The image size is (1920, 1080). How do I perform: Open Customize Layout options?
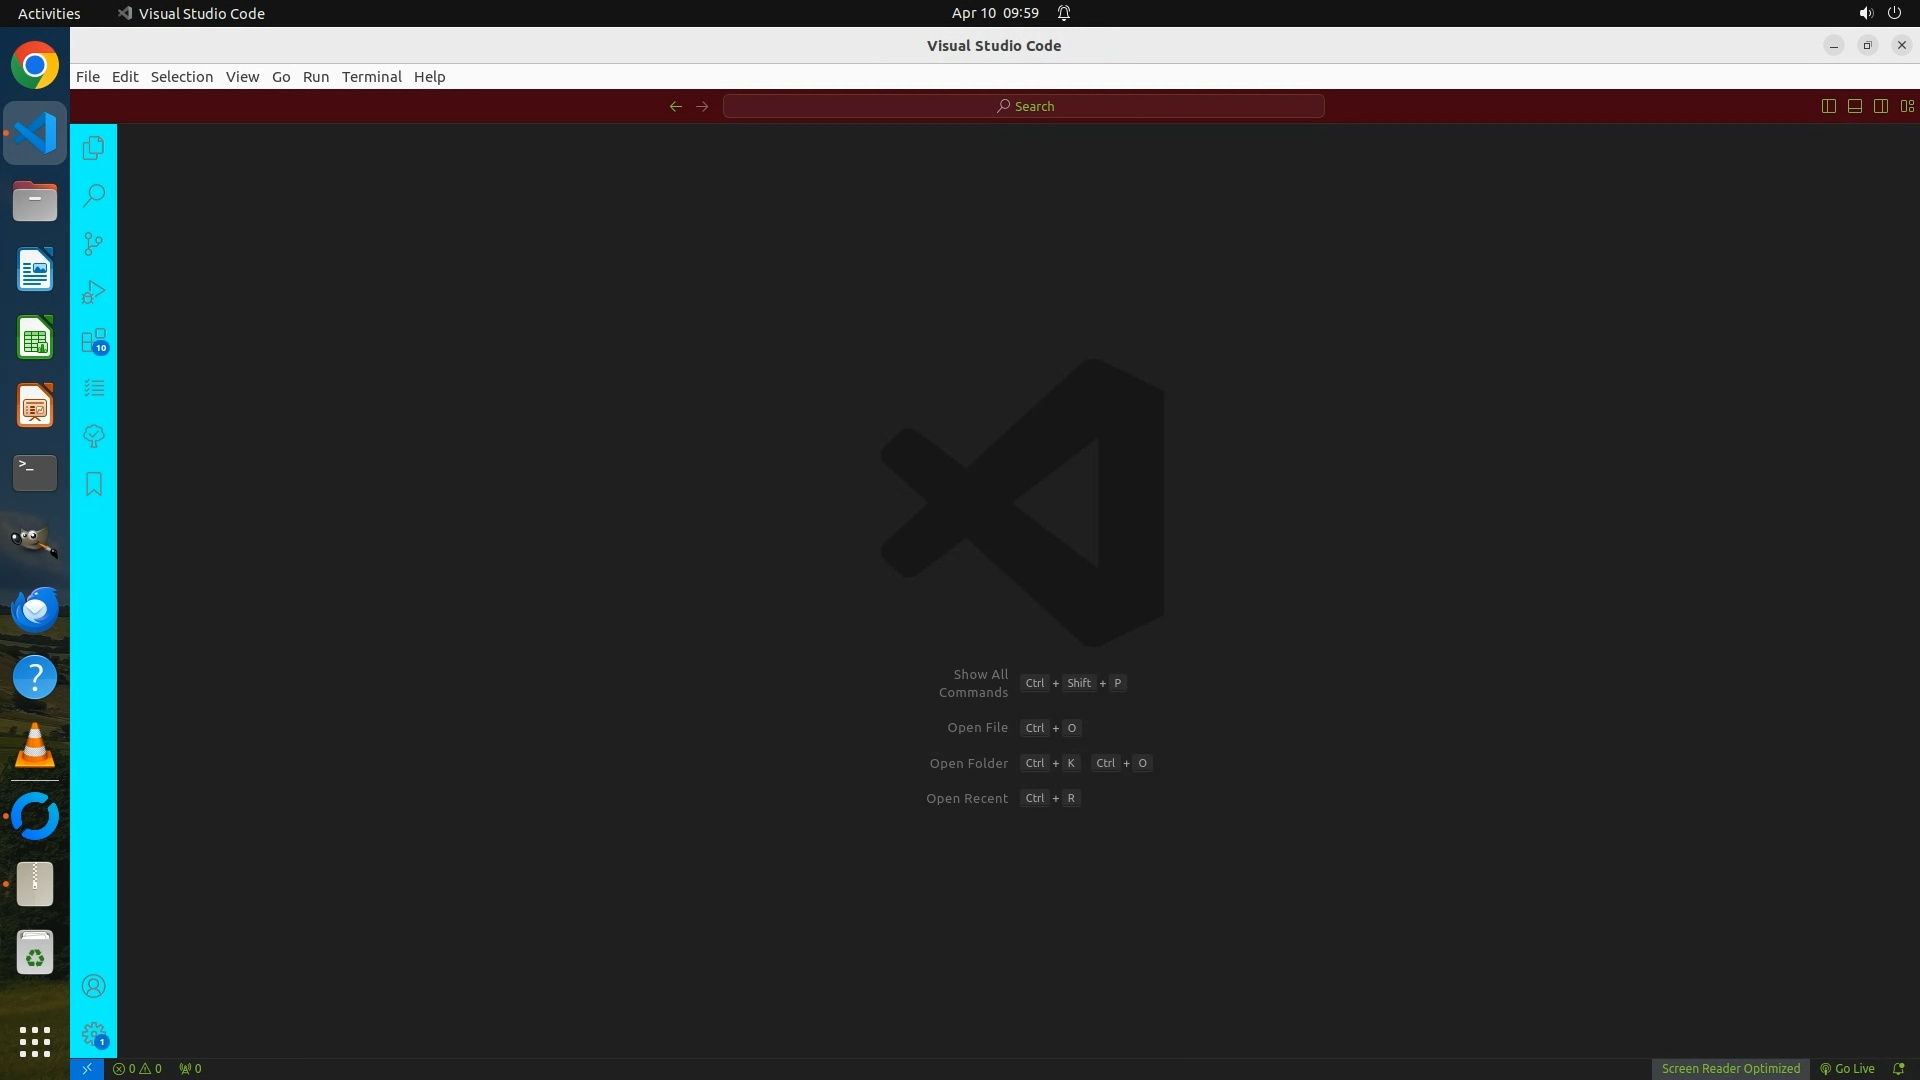(x=1907, y=106)
